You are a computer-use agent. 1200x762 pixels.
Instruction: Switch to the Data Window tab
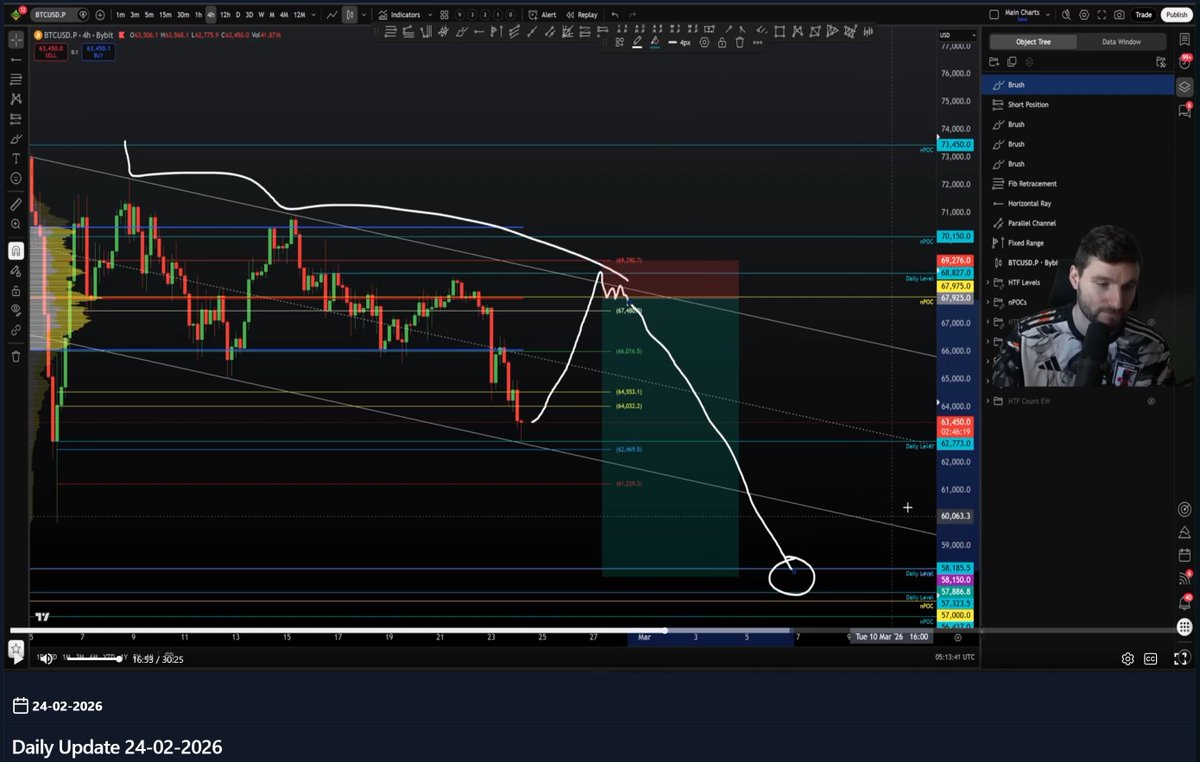(1121, 42)
